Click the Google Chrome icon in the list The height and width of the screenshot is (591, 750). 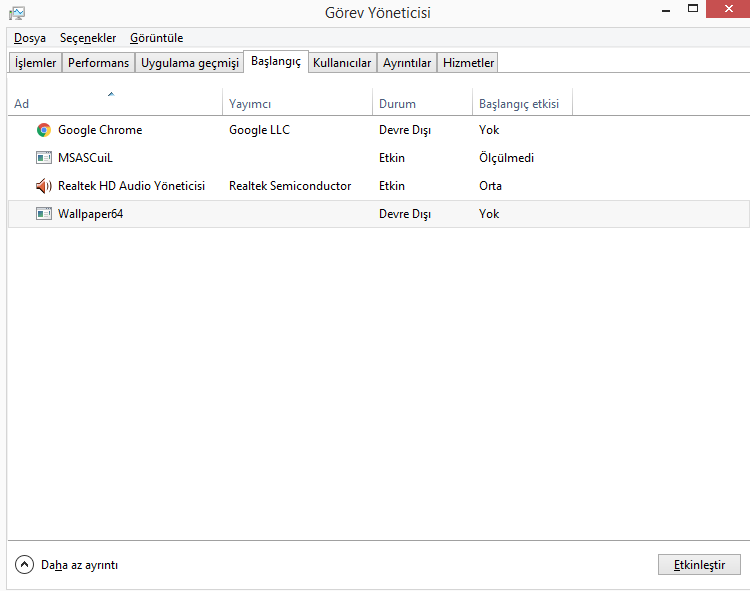click(x=43, y=130)
